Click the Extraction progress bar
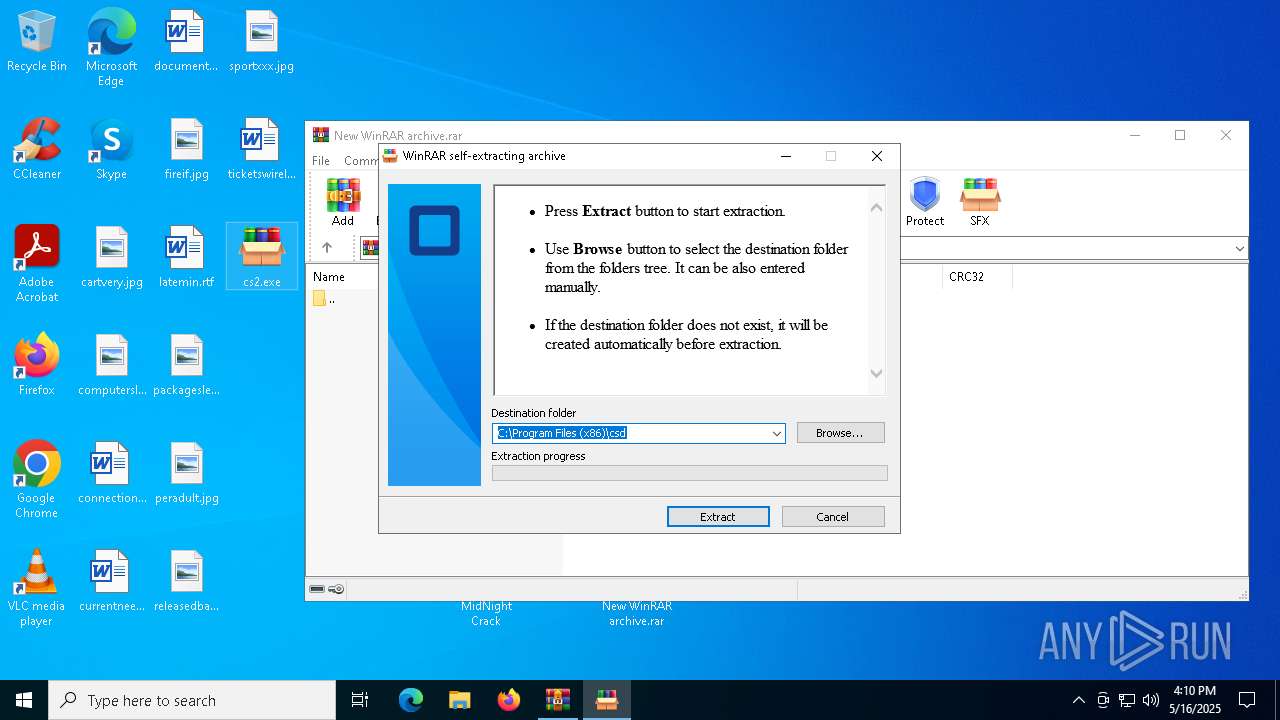This screenshot has height=720, width=1280. point(689,473)
